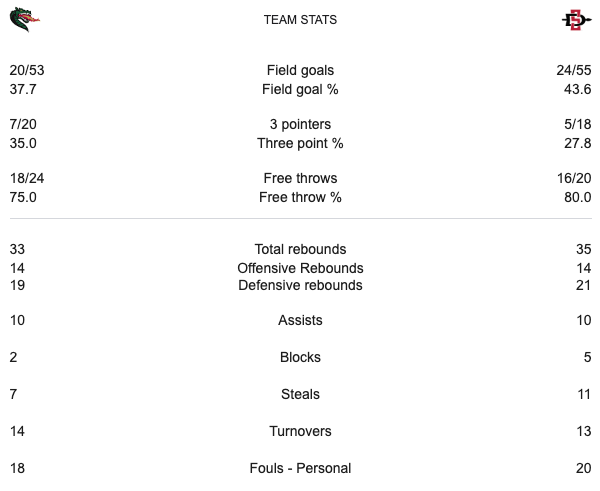
Task: Select the Steals stat label
Action: pyautogui.click(x=300, y=395)
